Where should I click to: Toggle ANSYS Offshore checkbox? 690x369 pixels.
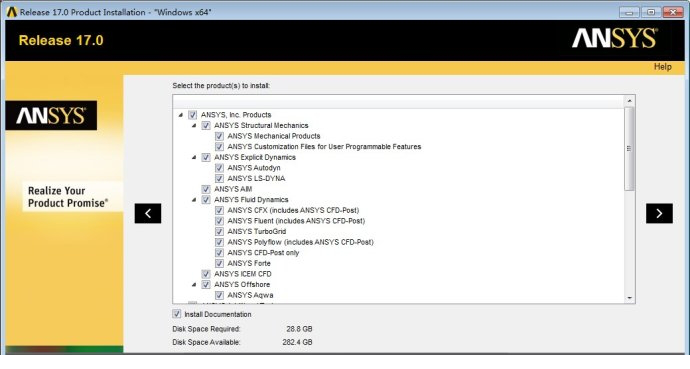click(x=206, y=285)
